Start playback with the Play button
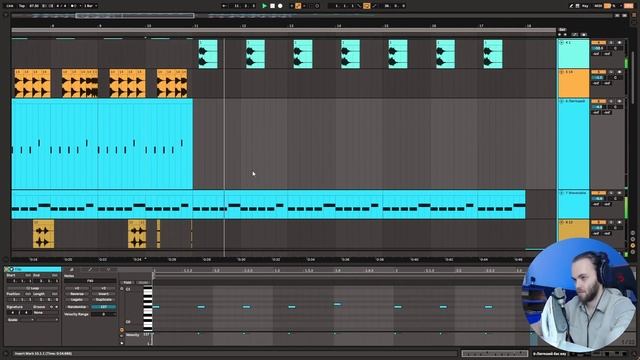 [x=264, y=6]
